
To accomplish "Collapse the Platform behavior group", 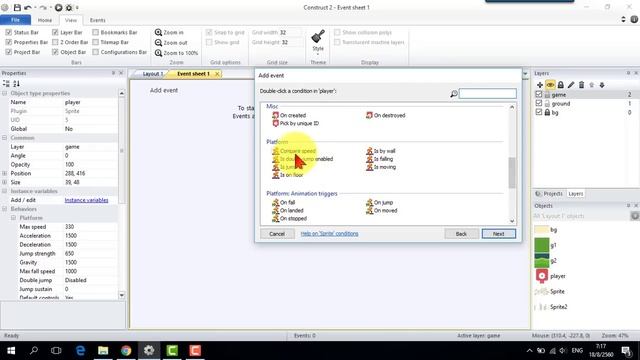I will [x=13, y=218].
